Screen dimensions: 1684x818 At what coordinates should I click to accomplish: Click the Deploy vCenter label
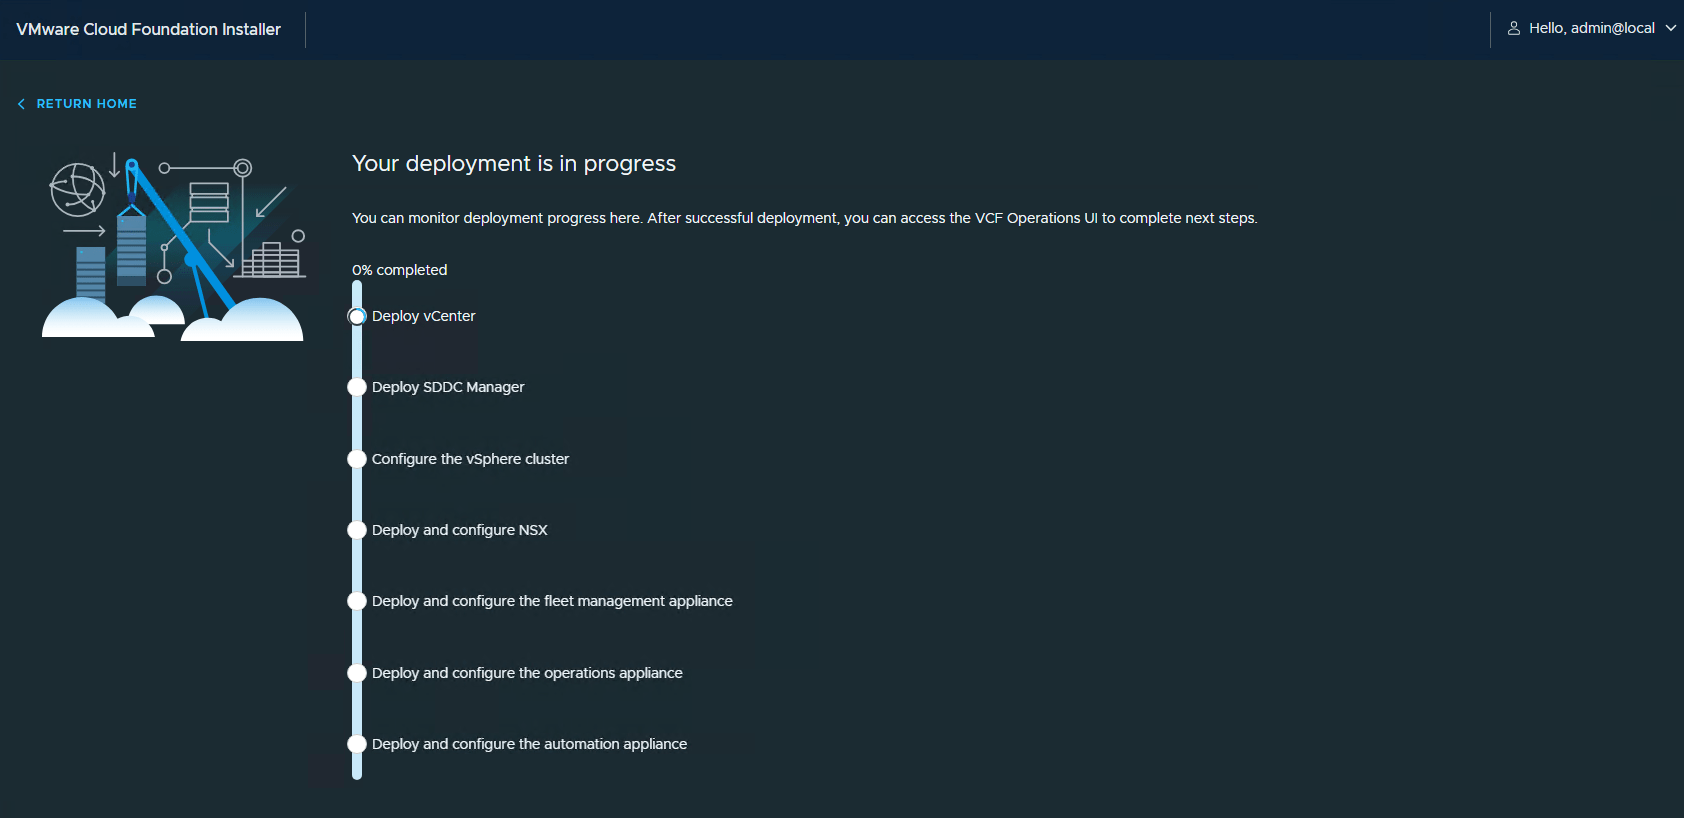[x=423, y=316]
